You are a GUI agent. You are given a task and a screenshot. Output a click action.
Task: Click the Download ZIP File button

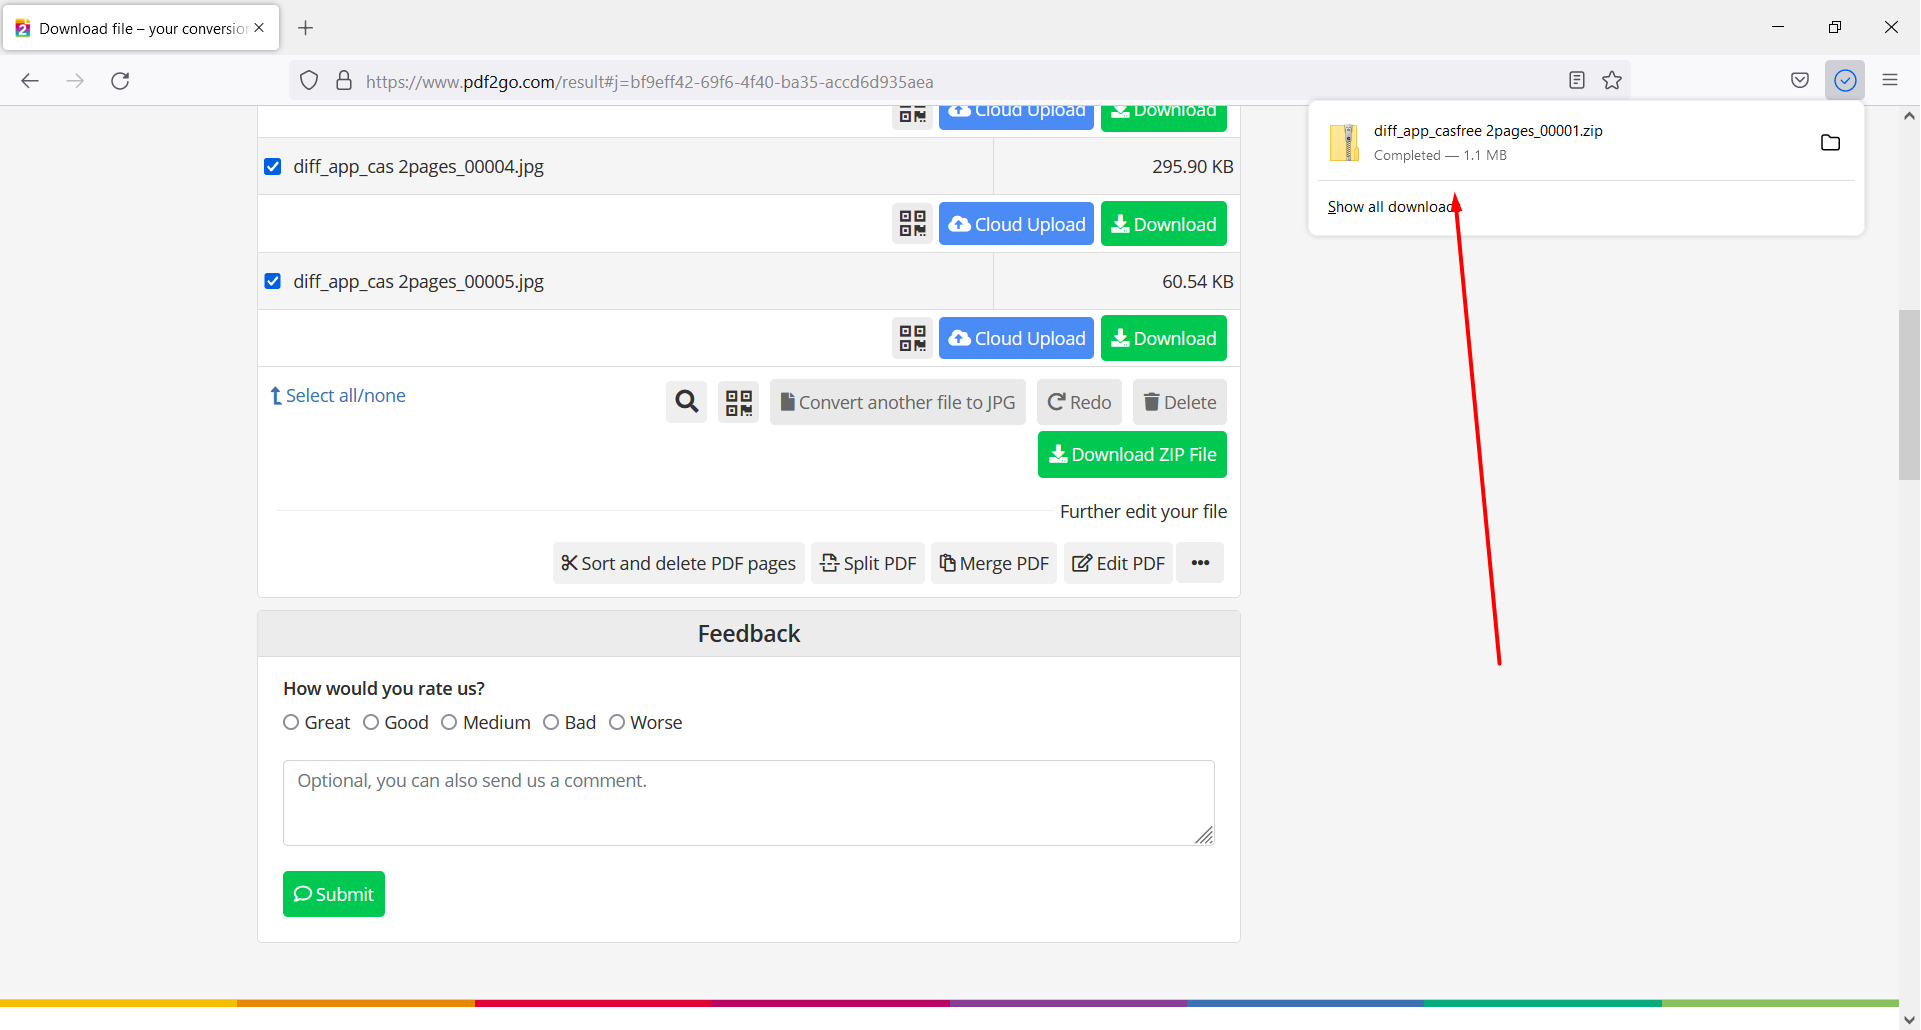point(1132,454)
